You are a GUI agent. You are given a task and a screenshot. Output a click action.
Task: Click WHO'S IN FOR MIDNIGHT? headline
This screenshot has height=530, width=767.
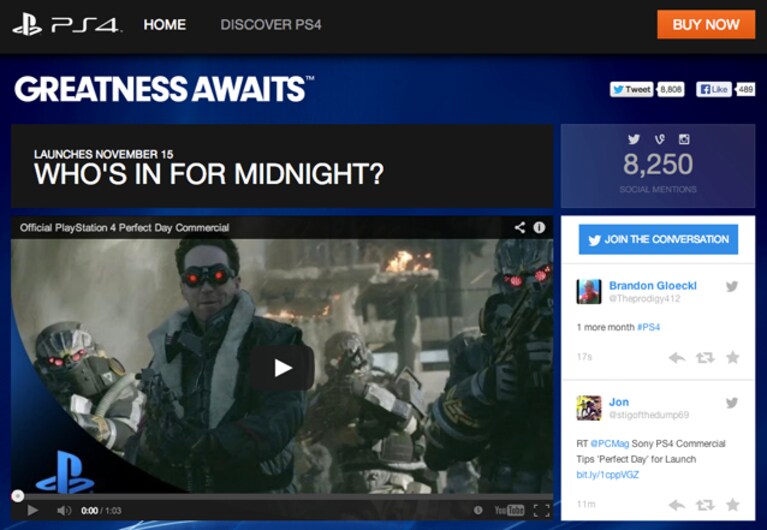pos(209,174)
